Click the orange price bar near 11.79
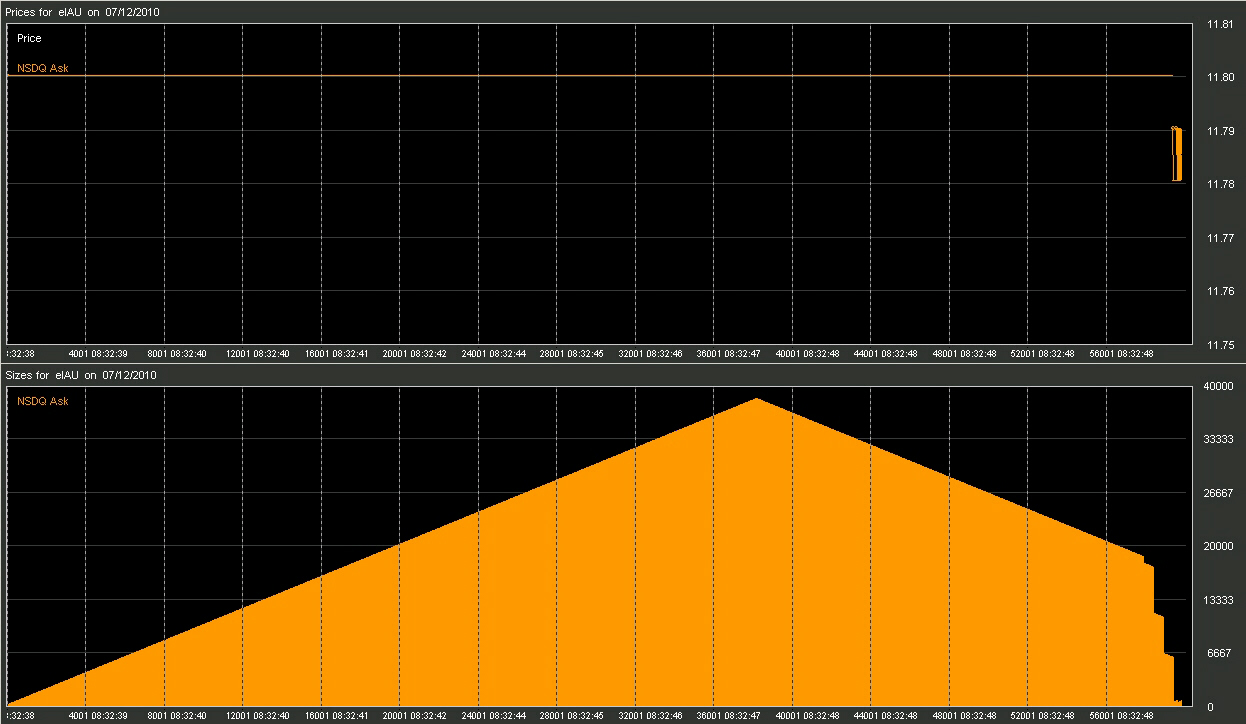The width and height of the screenshot is (1246, 724). [1177, 154]
